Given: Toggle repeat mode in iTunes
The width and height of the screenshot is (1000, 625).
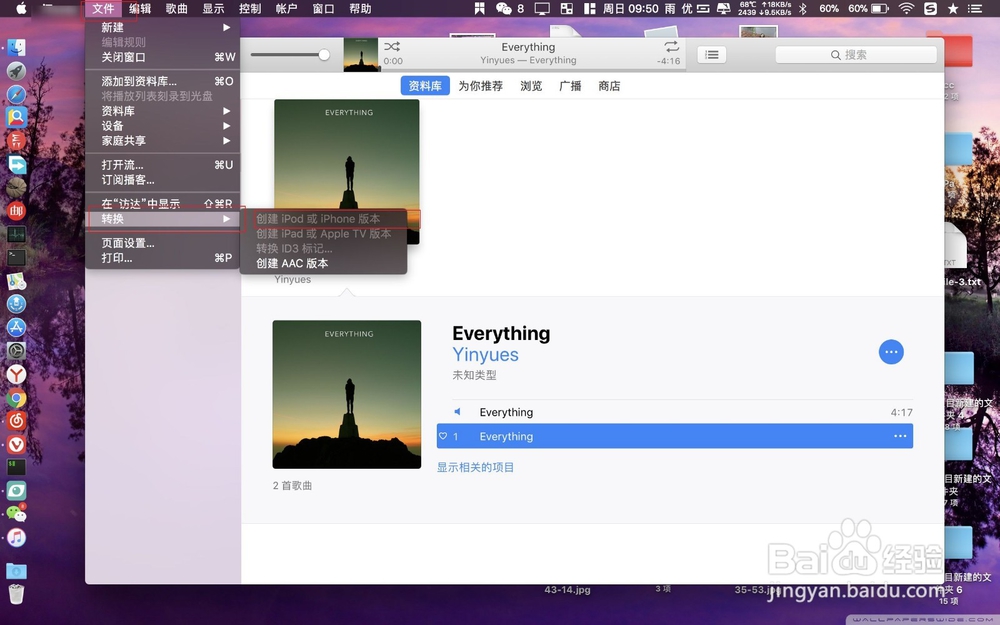Looking at the screenshot, I should 671,47.
